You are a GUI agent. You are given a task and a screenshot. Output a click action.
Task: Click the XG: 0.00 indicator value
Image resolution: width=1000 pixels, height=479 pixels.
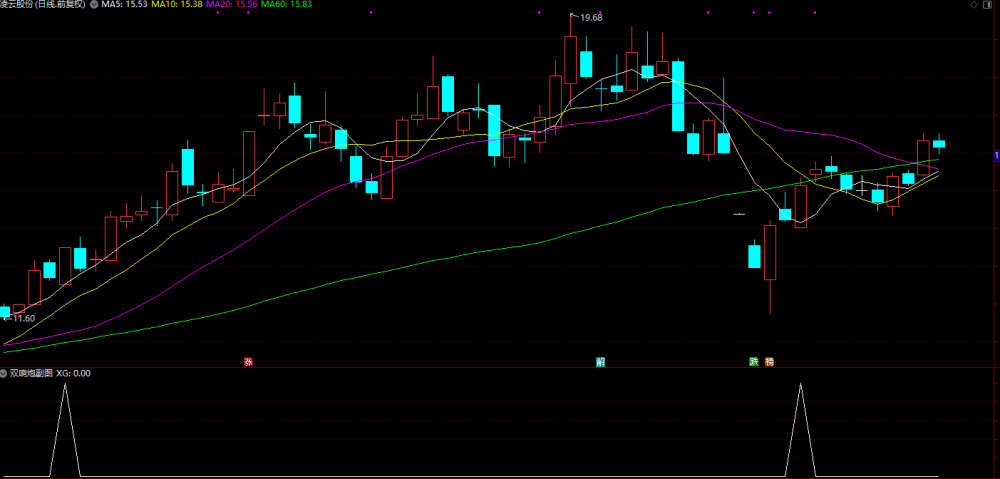click(x=73, y=374)
